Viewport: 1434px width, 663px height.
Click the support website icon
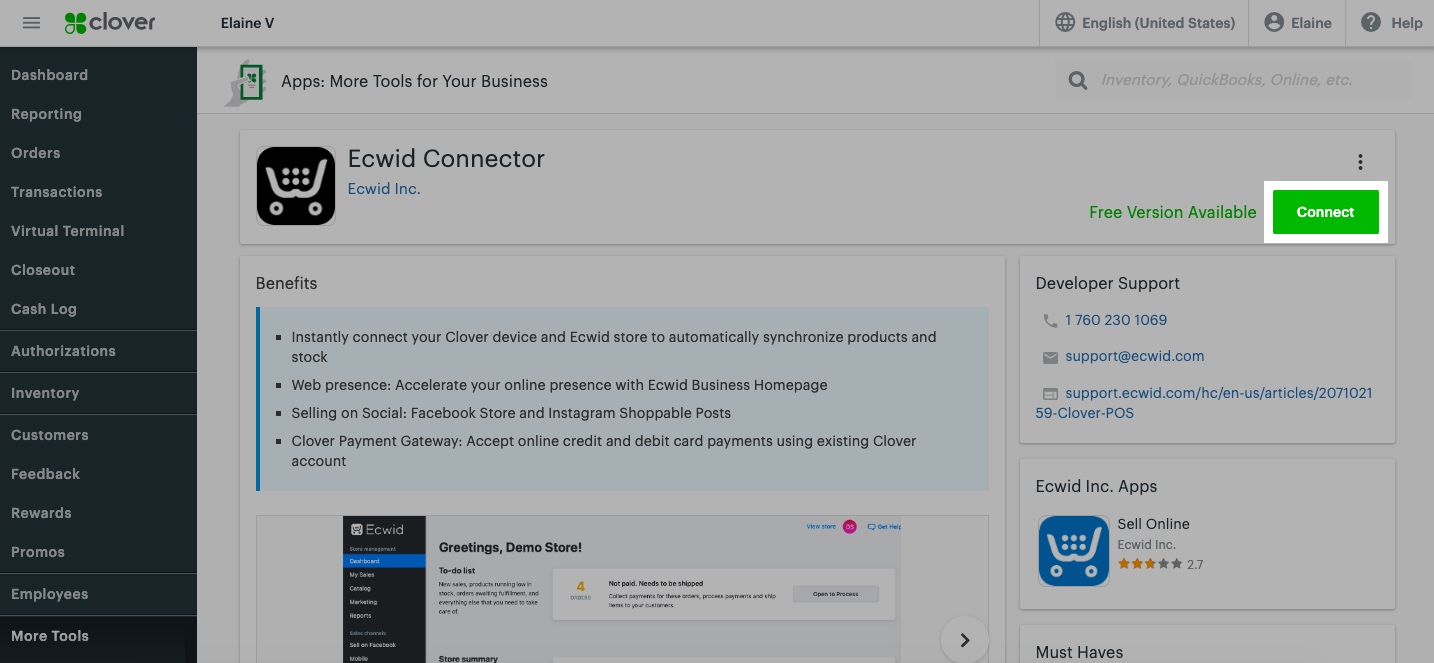(1049, 394)
